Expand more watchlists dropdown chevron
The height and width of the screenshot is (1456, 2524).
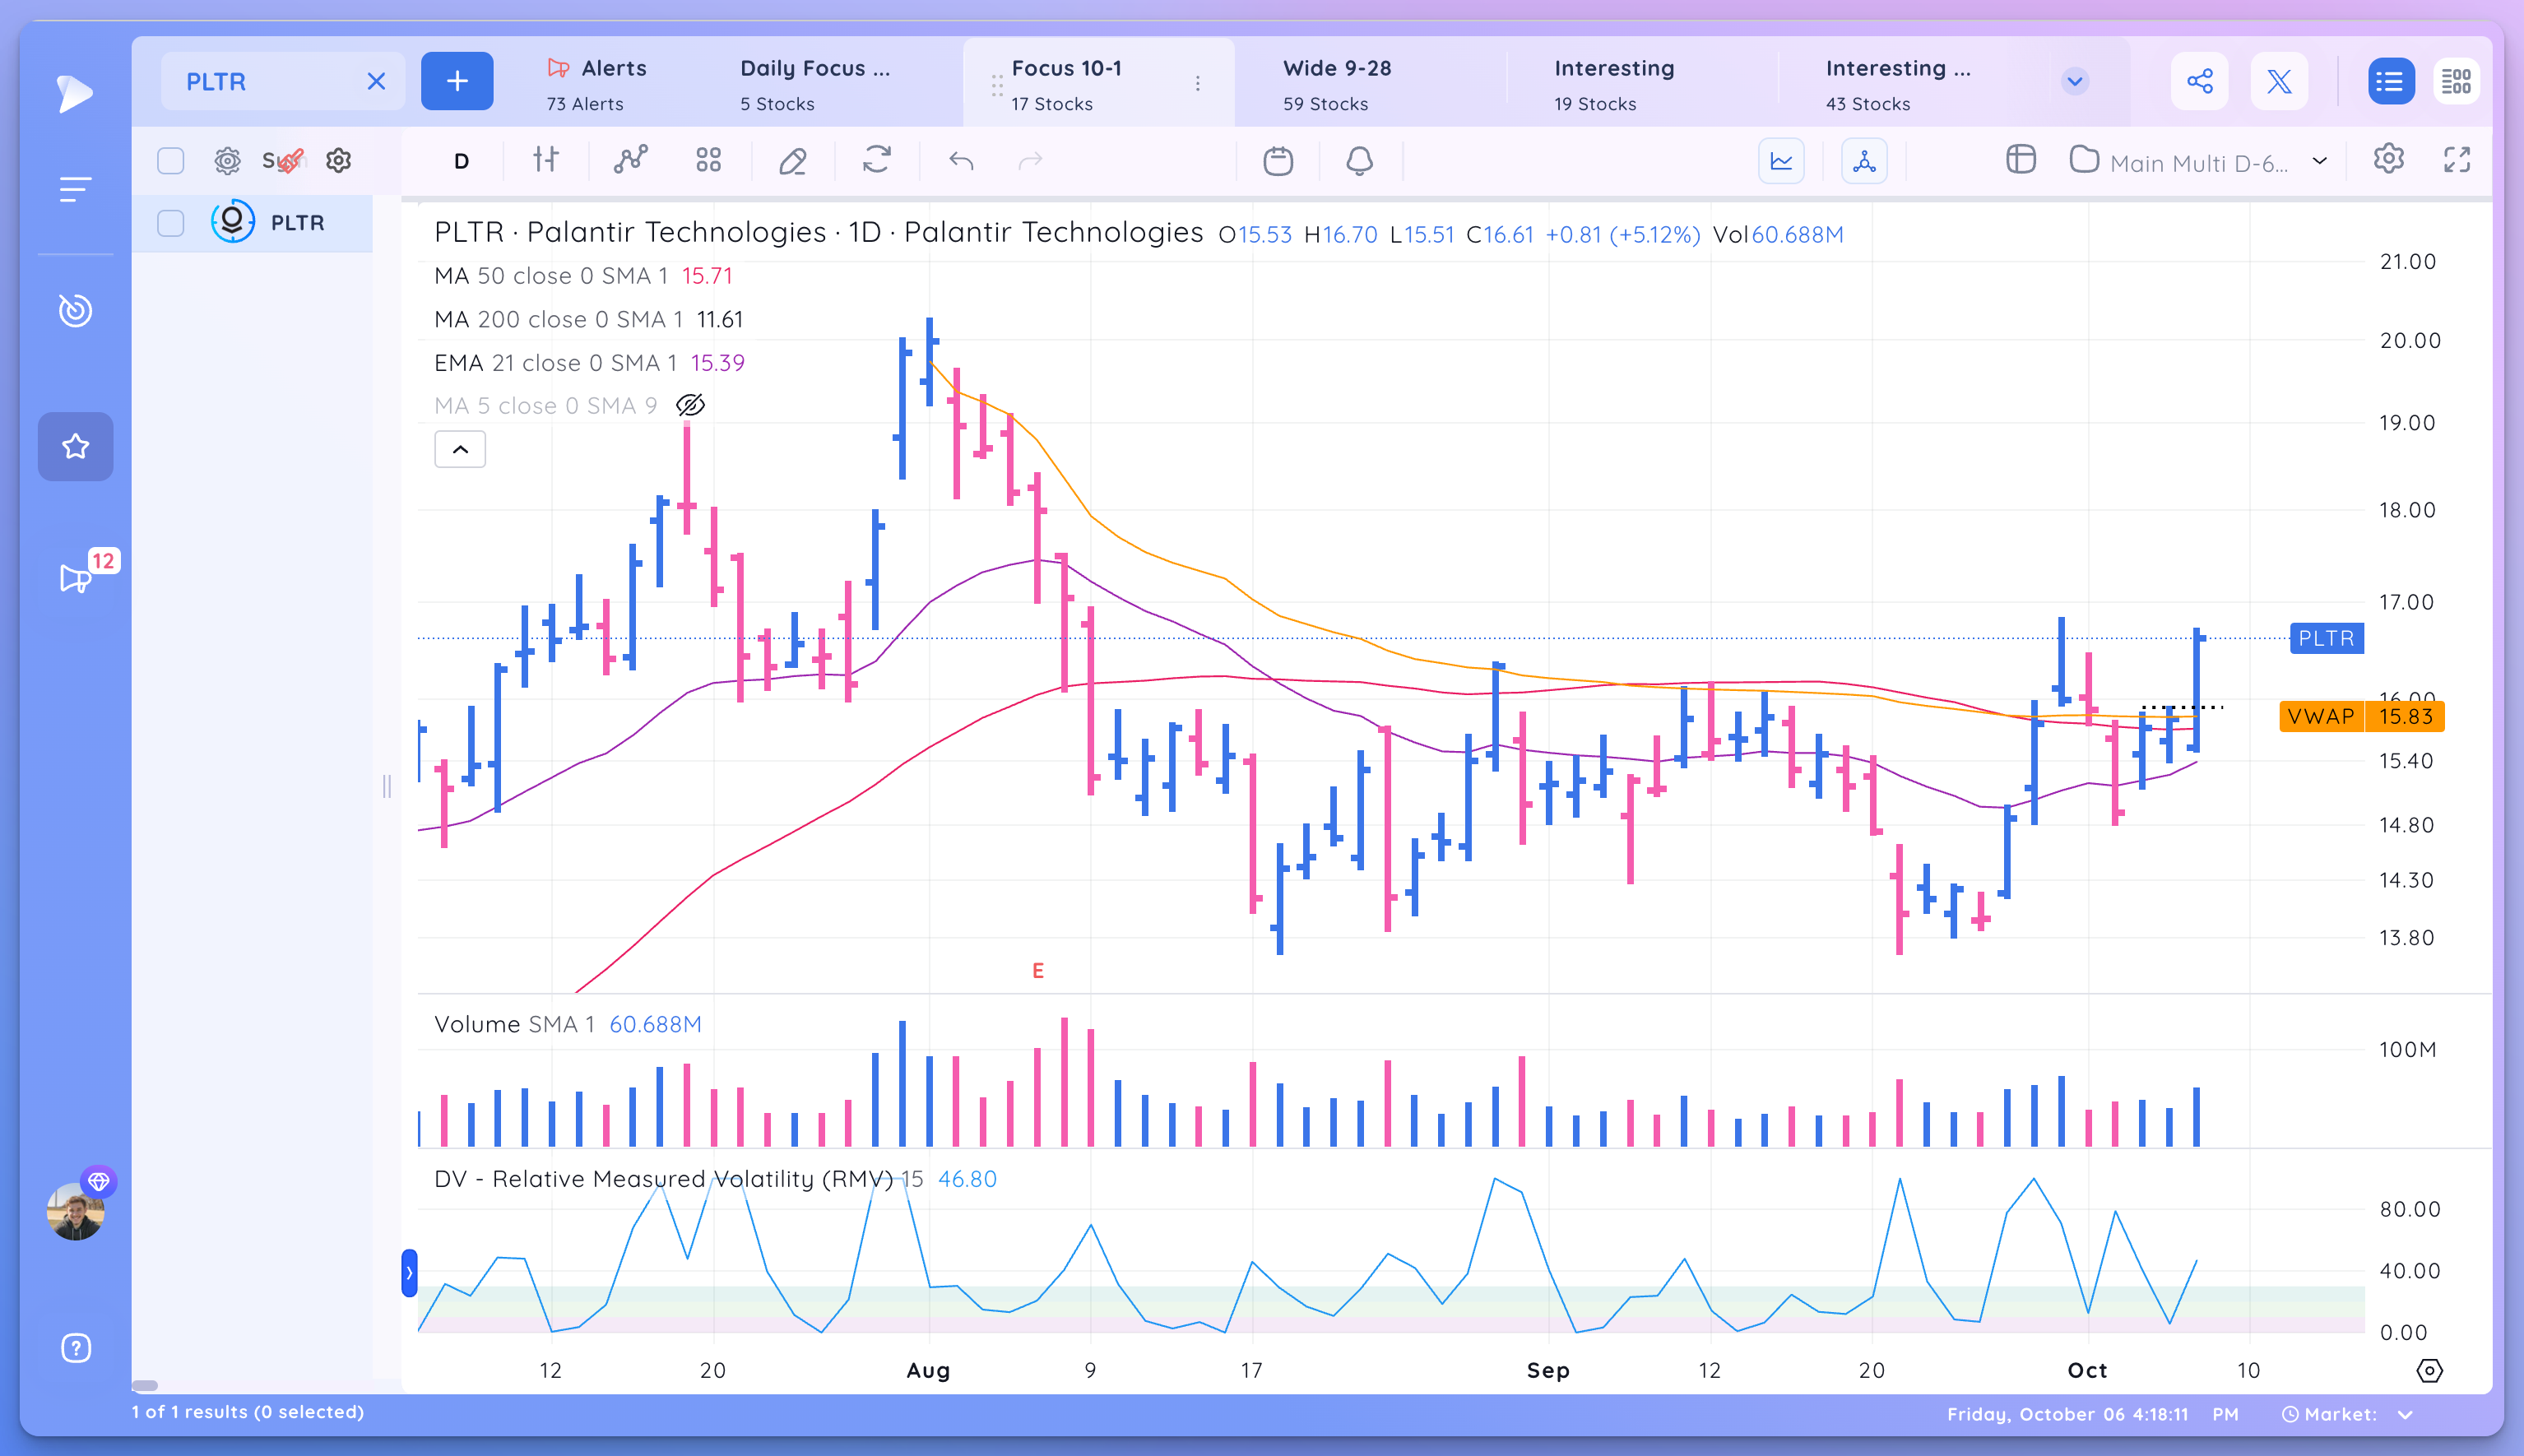(2075, 82)
